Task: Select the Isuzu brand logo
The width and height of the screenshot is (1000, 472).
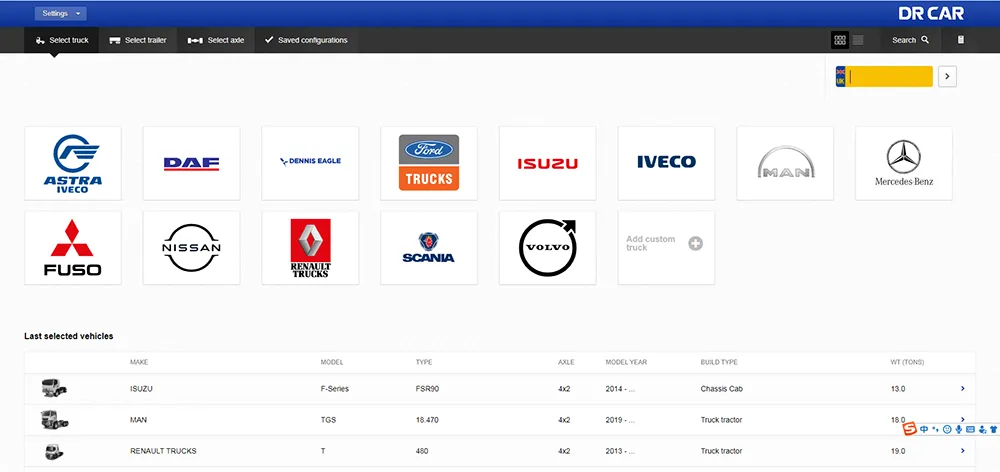Action: [547, 163]
